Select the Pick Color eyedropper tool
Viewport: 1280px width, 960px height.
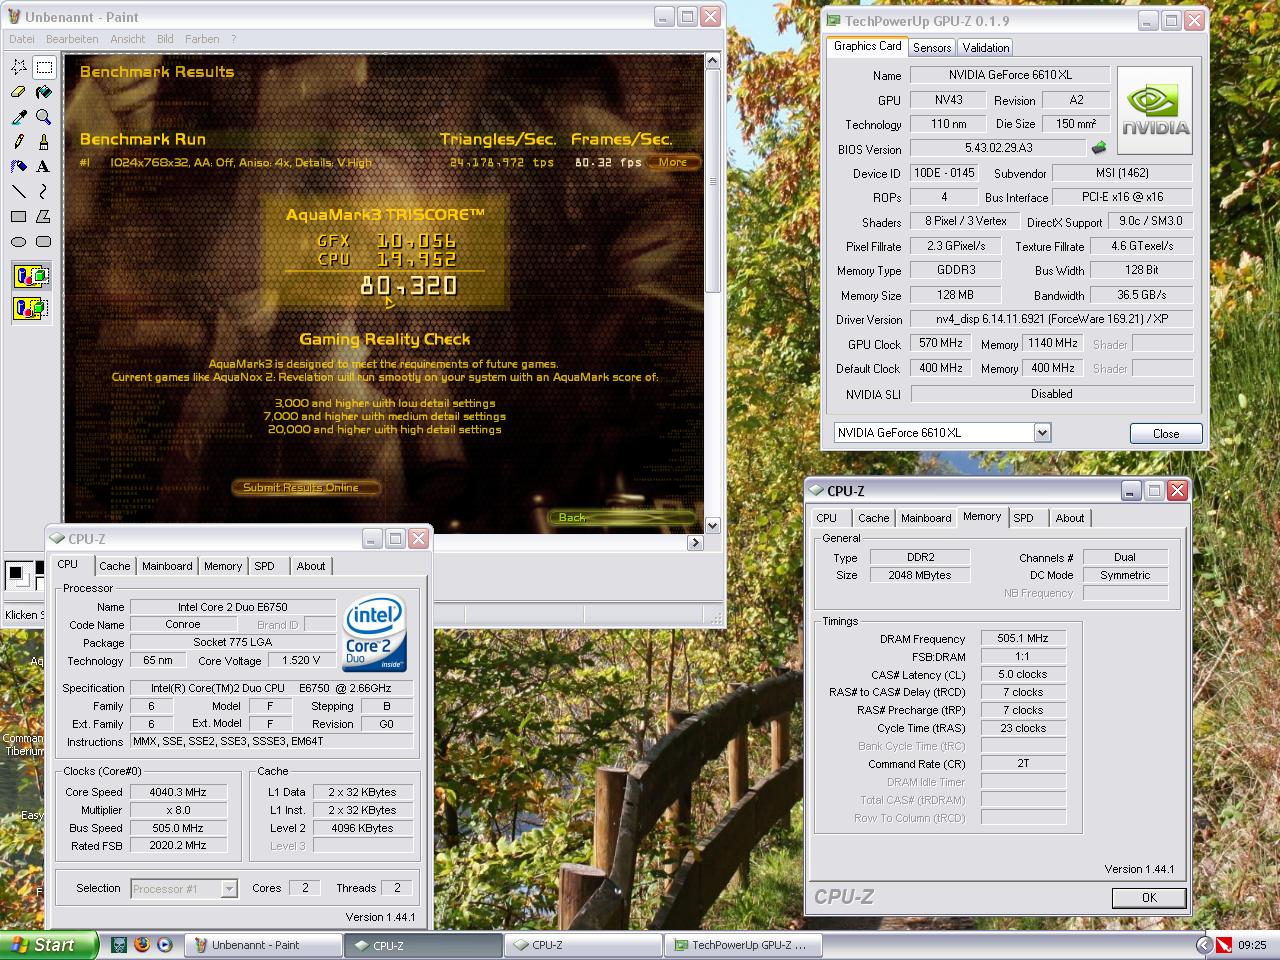tap(19, 117)
